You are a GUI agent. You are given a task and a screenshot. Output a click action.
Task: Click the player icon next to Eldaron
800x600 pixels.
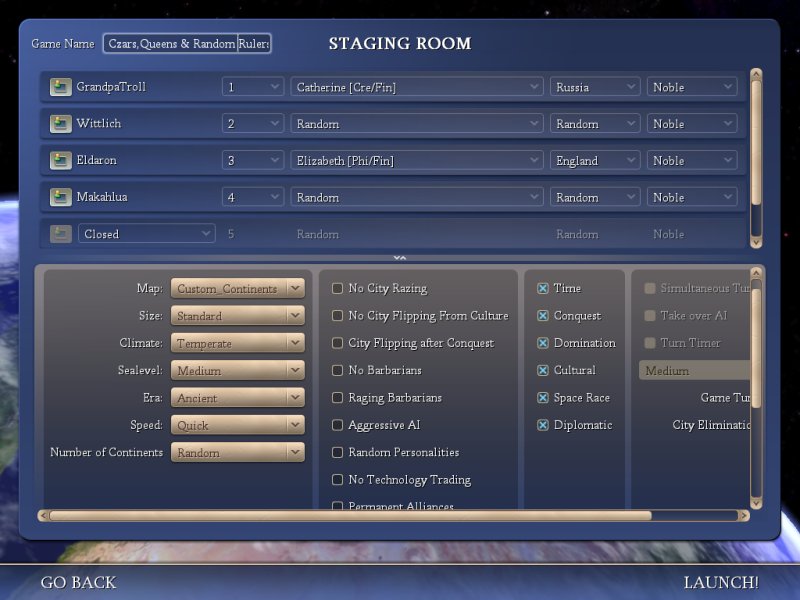pos(60,160)
